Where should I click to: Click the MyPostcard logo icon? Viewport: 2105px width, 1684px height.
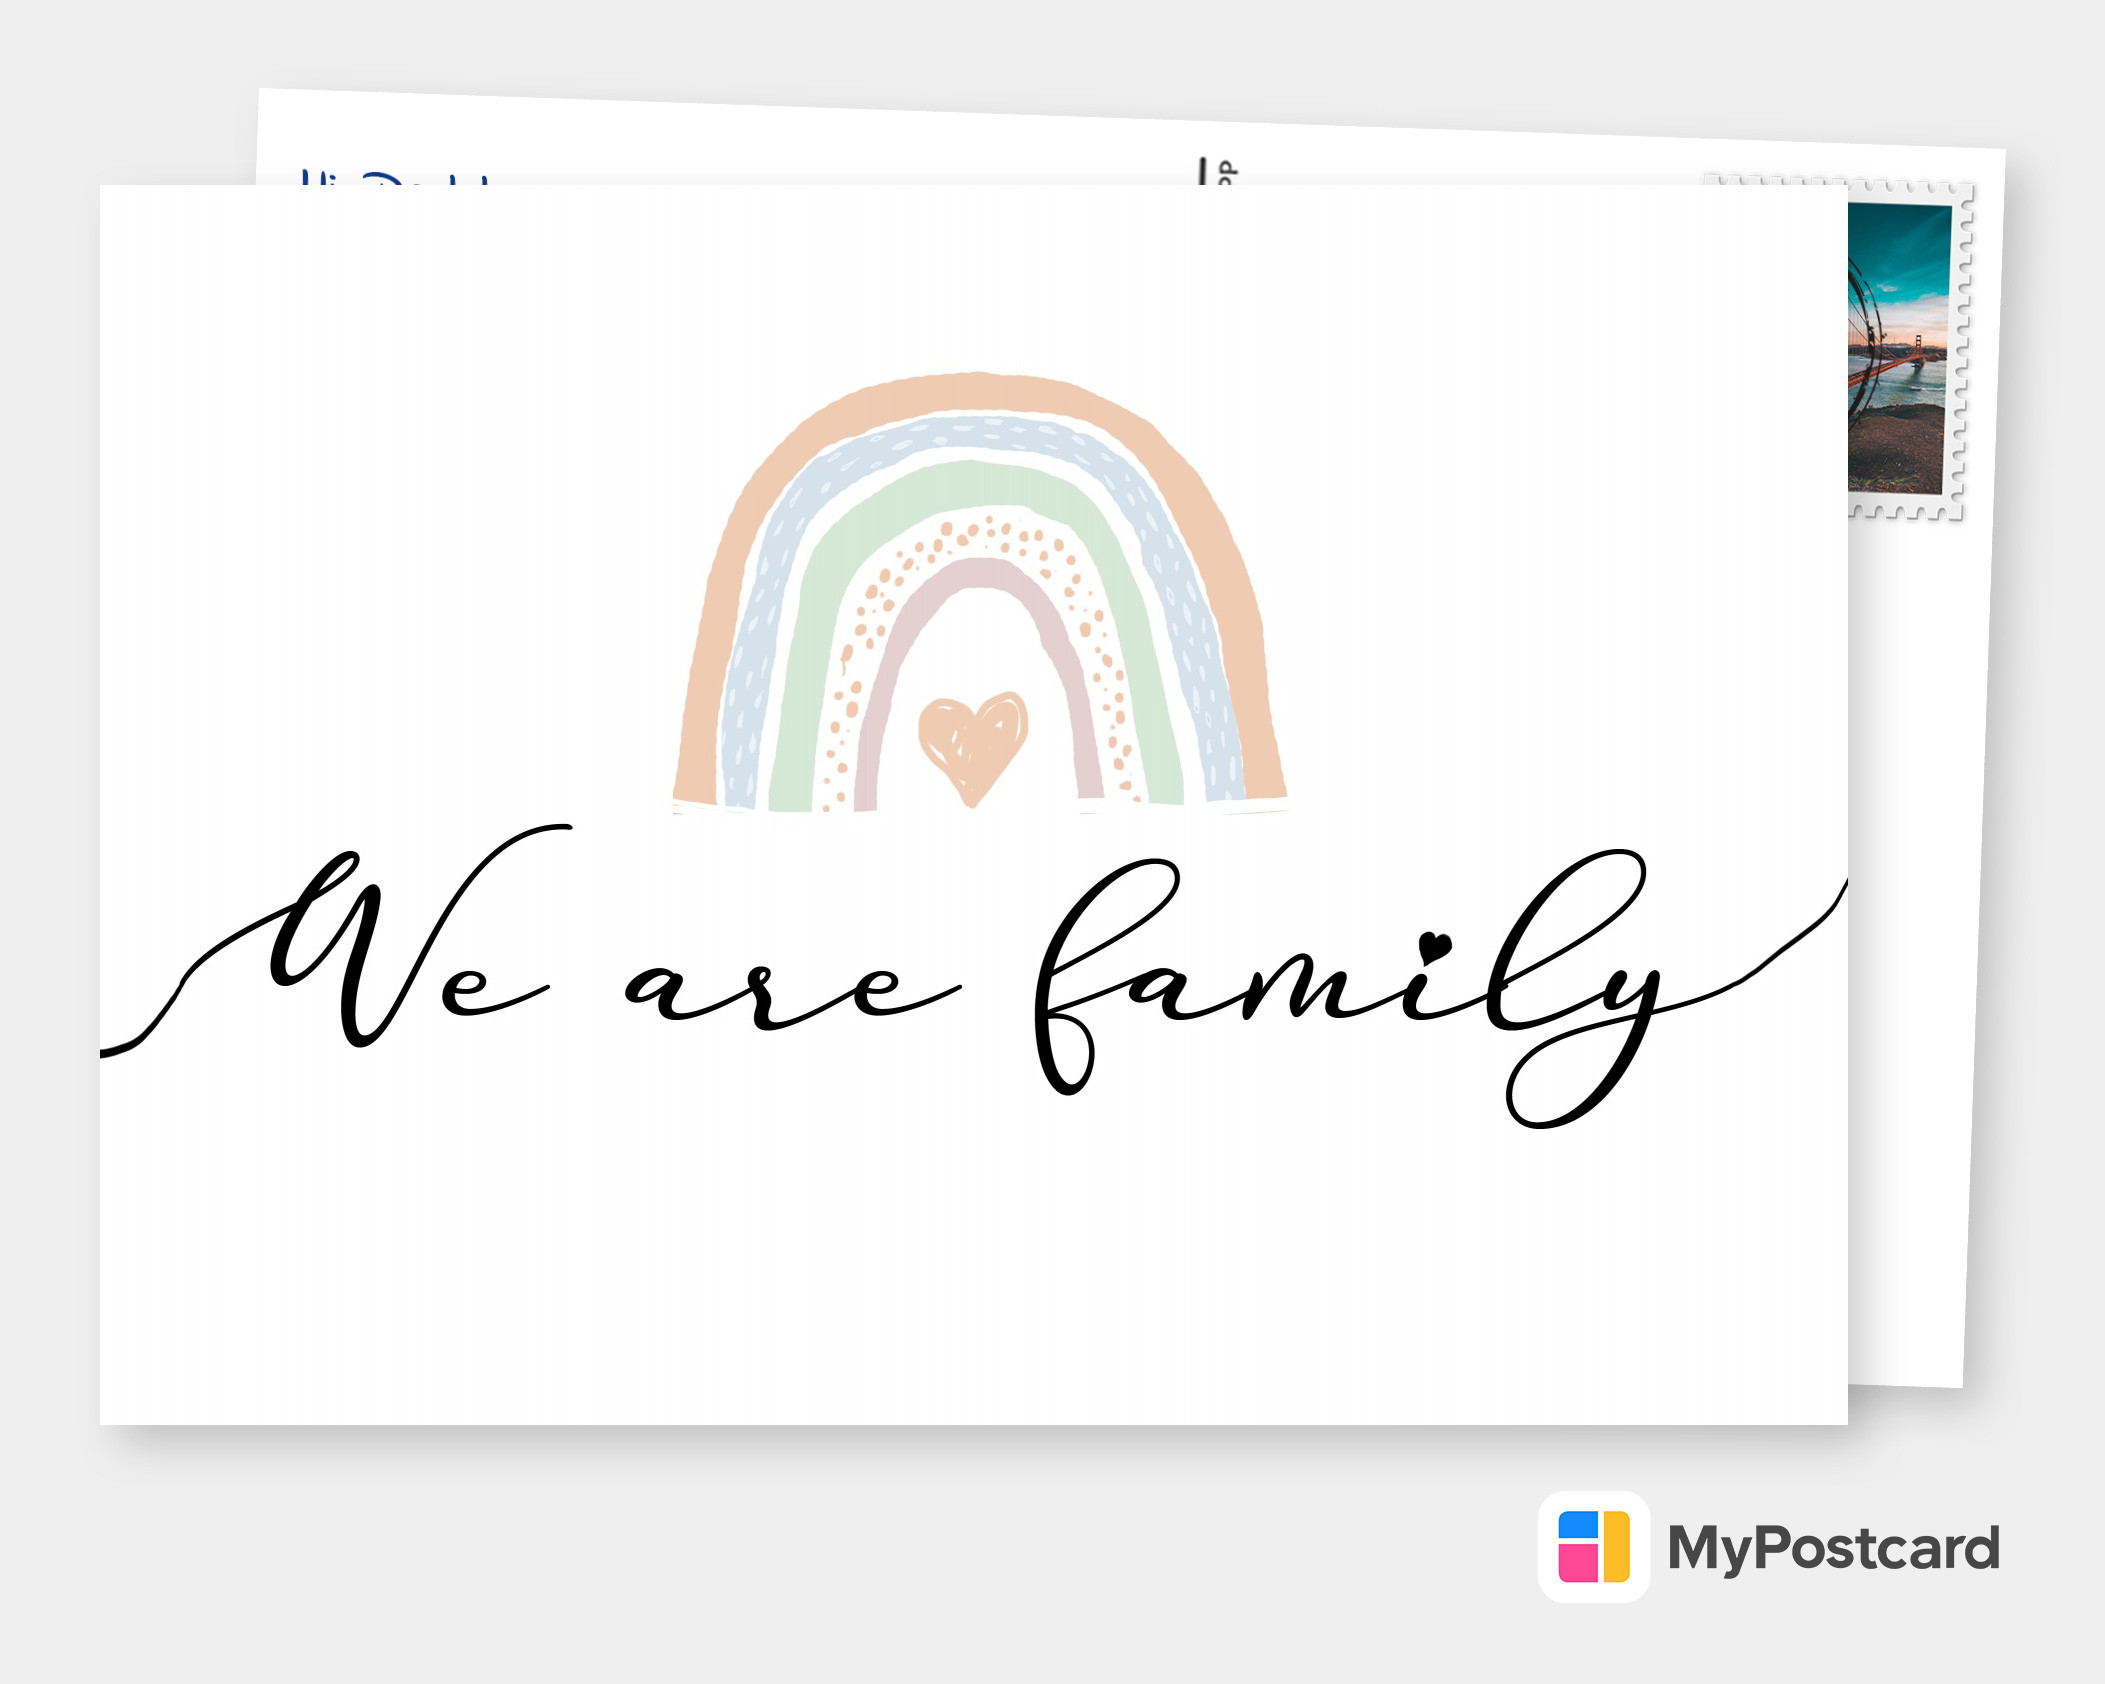point(1594,1546)
